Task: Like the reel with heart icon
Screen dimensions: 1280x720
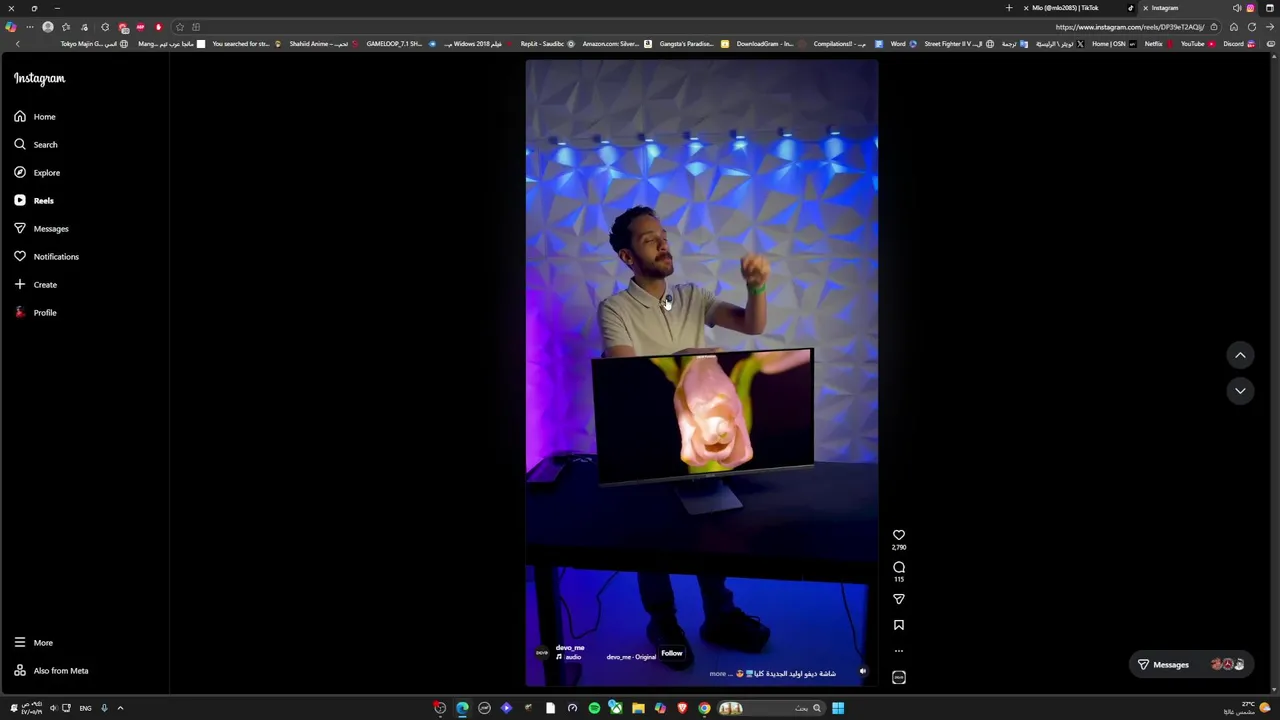Action: point(899,535)
